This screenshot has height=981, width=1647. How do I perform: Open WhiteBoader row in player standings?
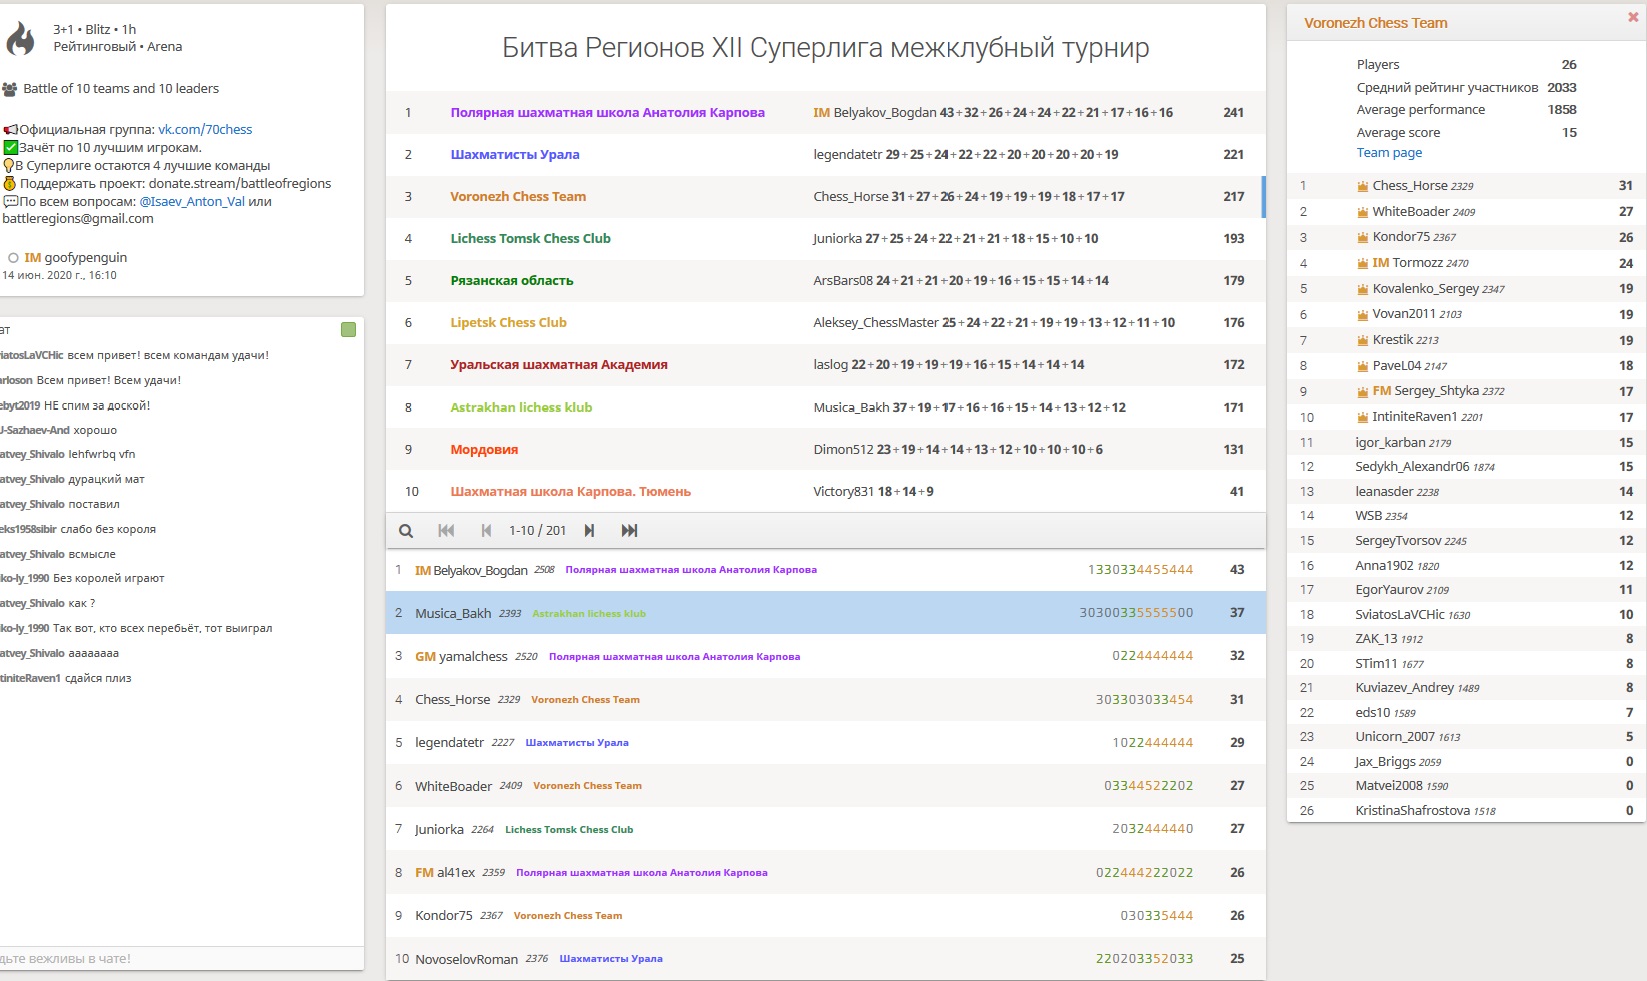[x=825, y=786]
